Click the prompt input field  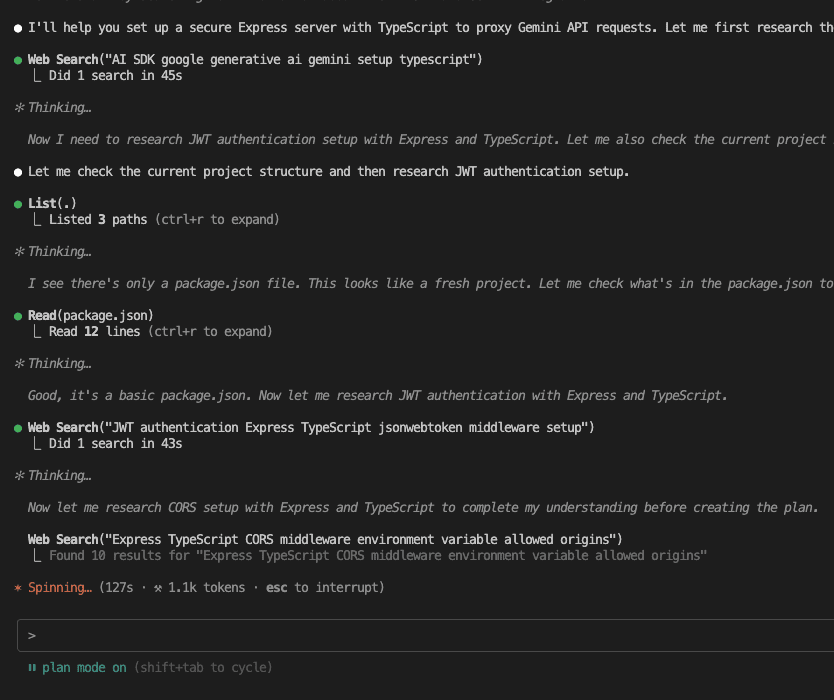click(426, 636)
